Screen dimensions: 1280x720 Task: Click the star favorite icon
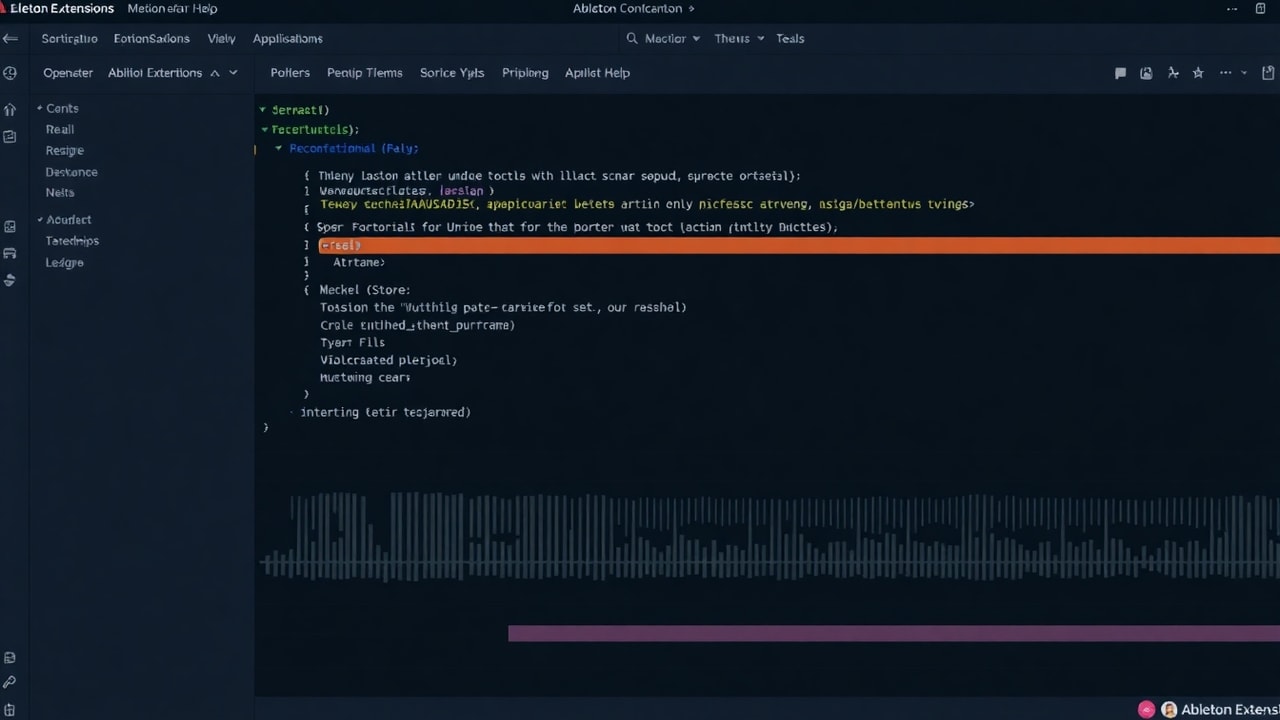pos(1198,73)
